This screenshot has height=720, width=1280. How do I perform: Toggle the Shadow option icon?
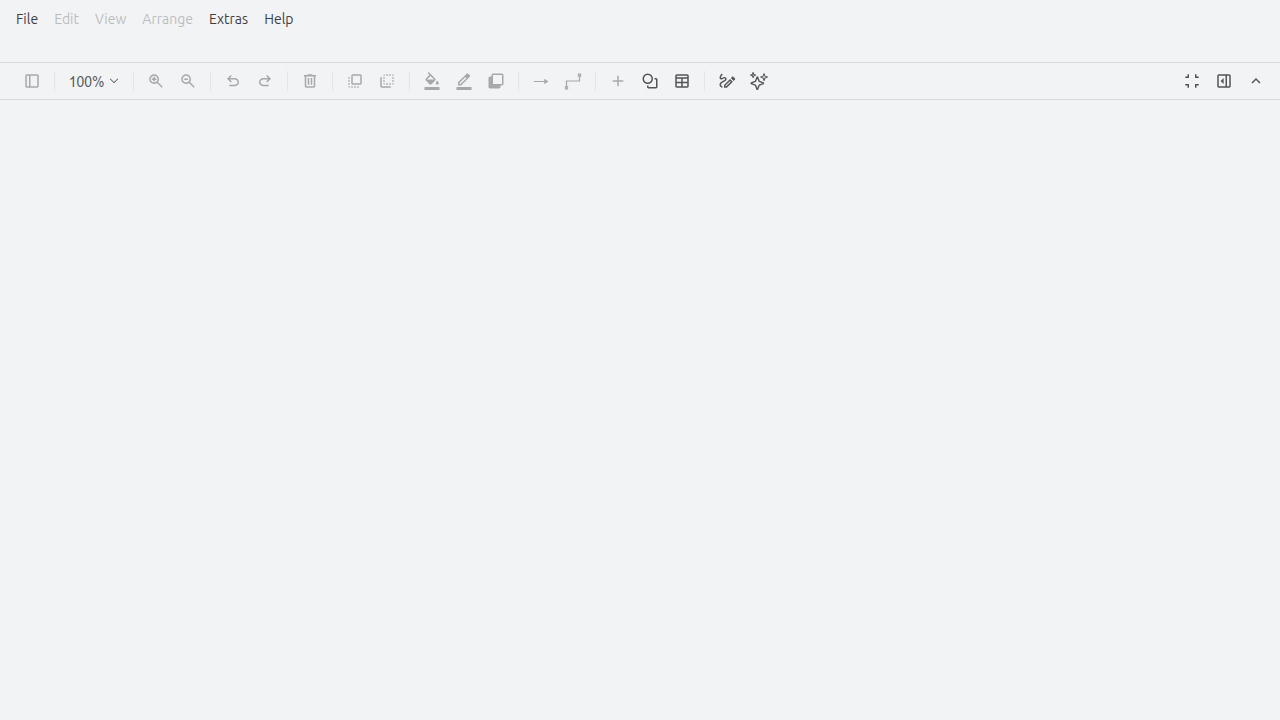(x=496, y=81)
